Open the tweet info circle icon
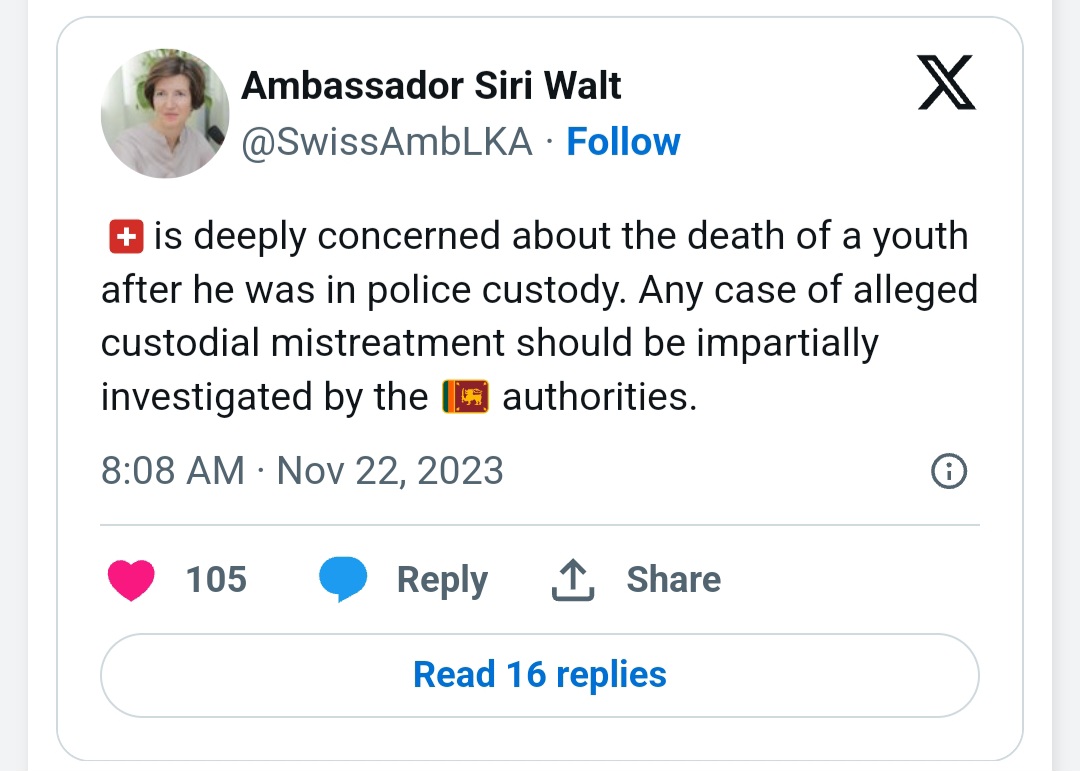 point(949,471)
